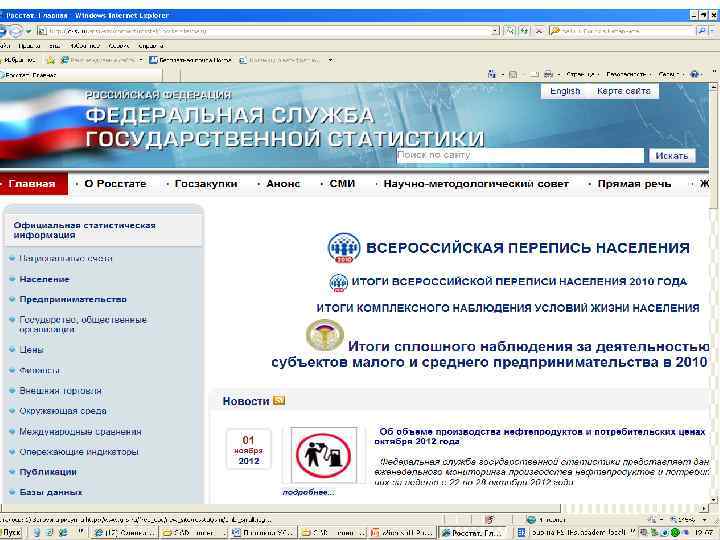The height and width of the screenshot is (540, 720).
Task: Open the О Росстате navigation item
Action: tap(115, 184)
